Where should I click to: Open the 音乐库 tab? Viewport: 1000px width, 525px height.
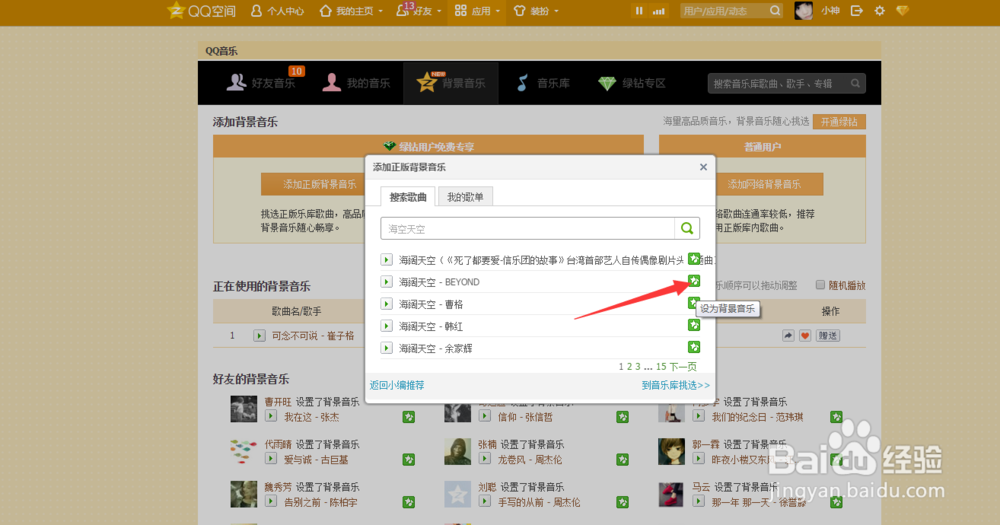pos(543,83)
